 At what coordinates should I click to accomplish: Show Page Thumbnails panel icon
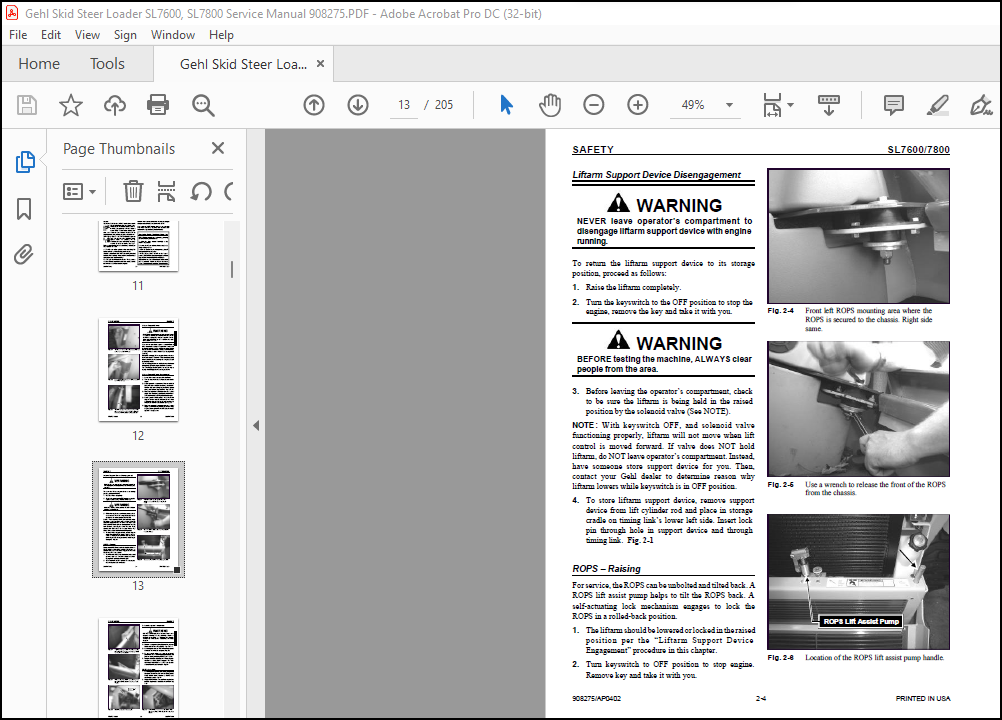click(x=24, y=162)
